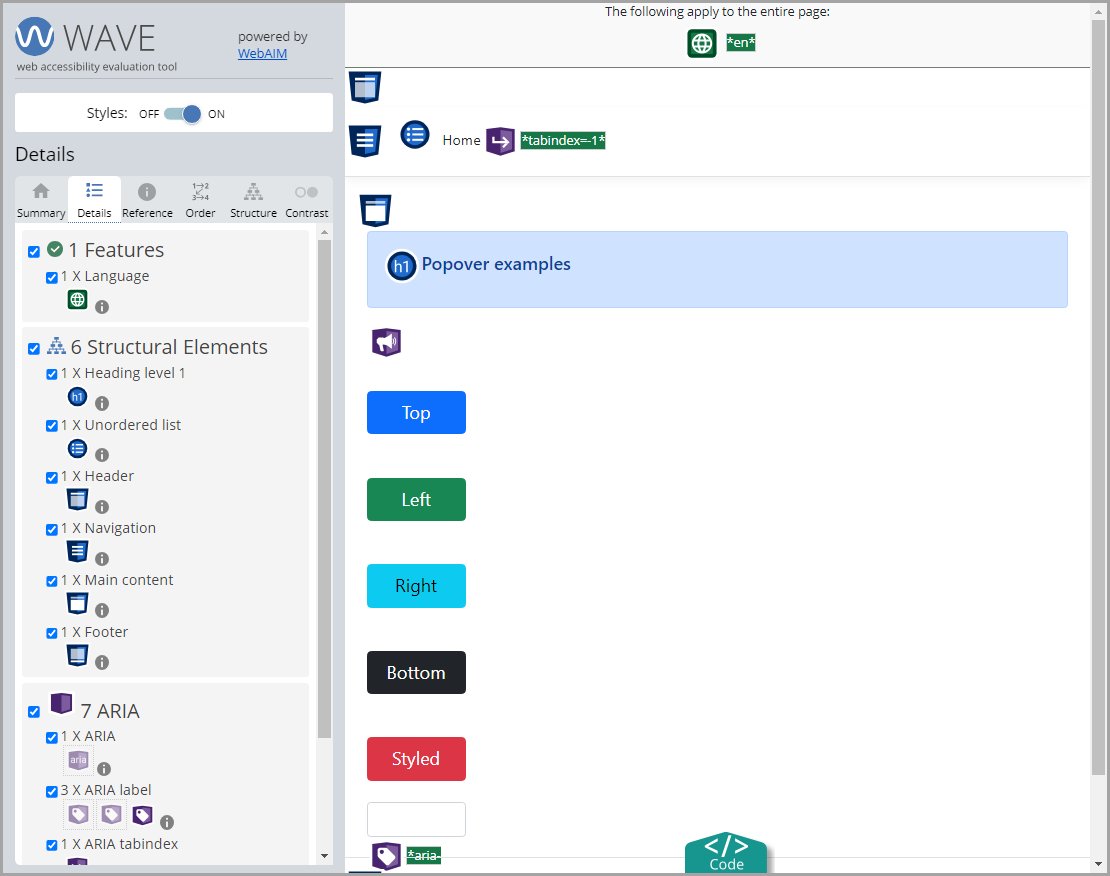Toggle the Styles on/off switch
The height and width of the screenshot is (876, 1110).
pos(183,113)
